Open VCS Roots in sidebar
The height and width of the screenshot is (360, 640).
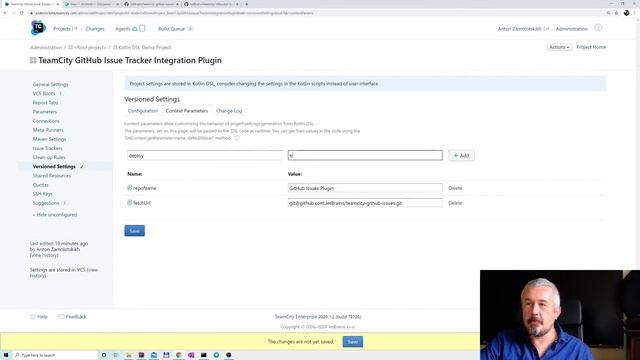44,93
